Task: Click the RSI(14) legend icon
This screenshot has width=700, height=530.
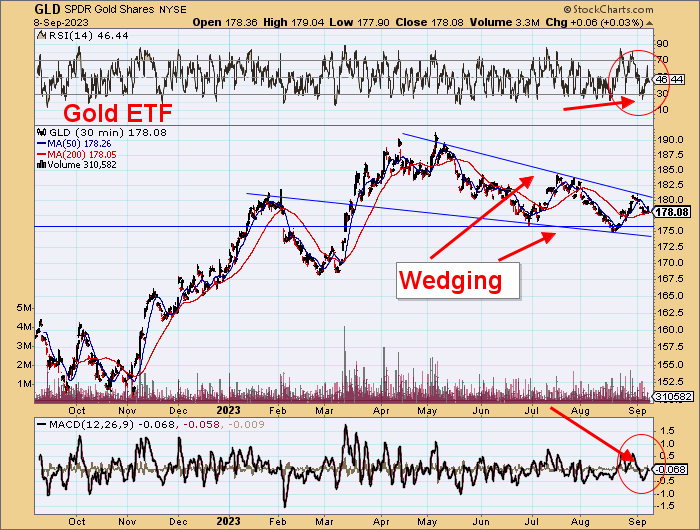Action: pyautogui.click(x=42, y=35)
